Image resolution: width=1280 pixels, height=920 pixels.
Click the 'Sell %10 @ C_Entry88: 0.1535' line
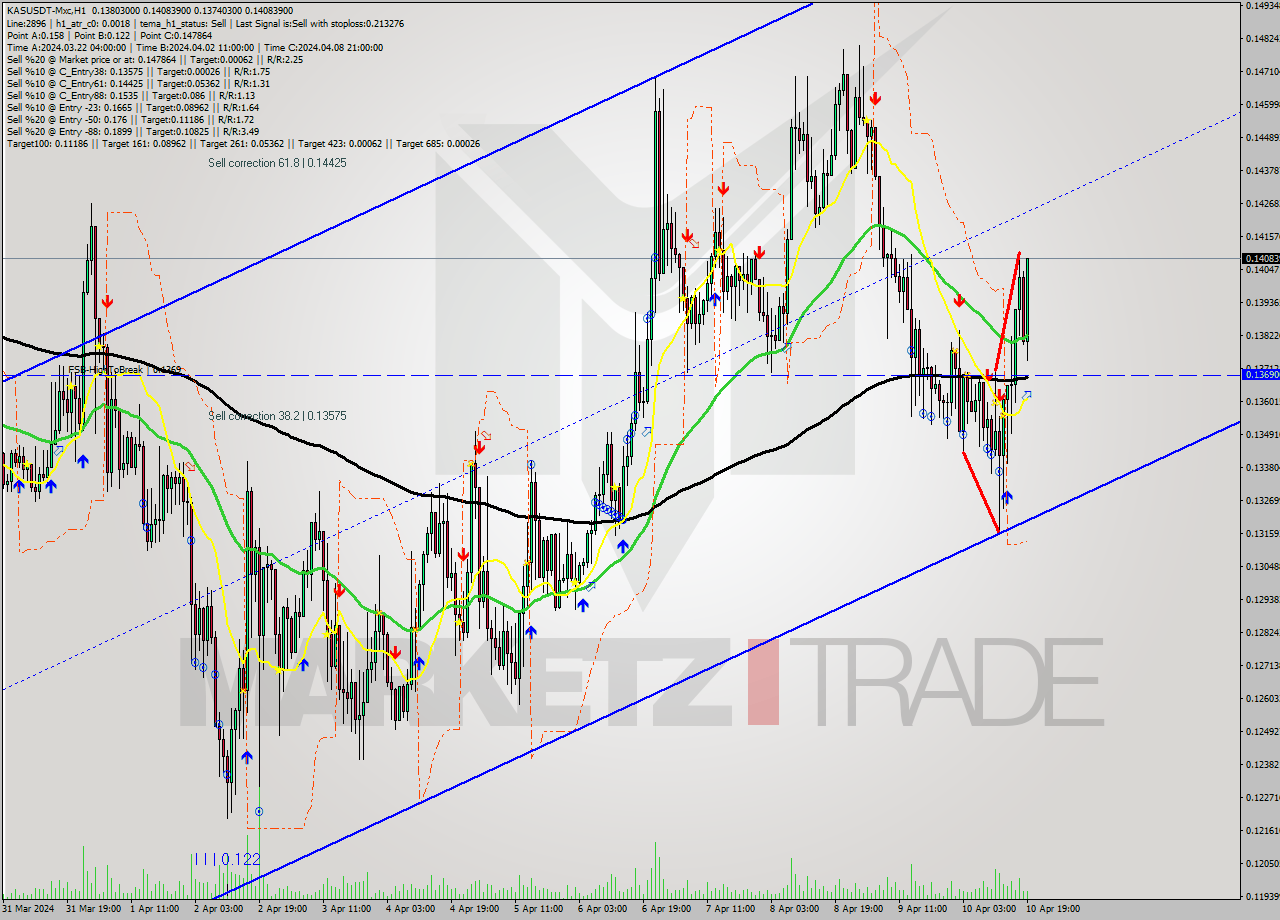131,95
